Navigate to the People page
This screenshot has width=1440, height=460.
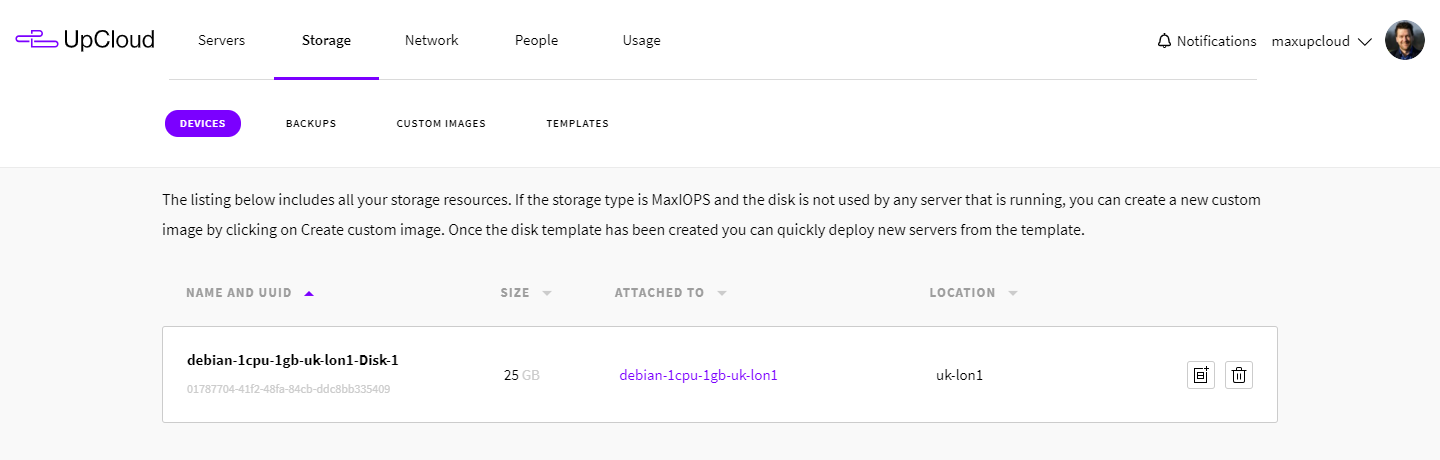(x=536, y=41)
